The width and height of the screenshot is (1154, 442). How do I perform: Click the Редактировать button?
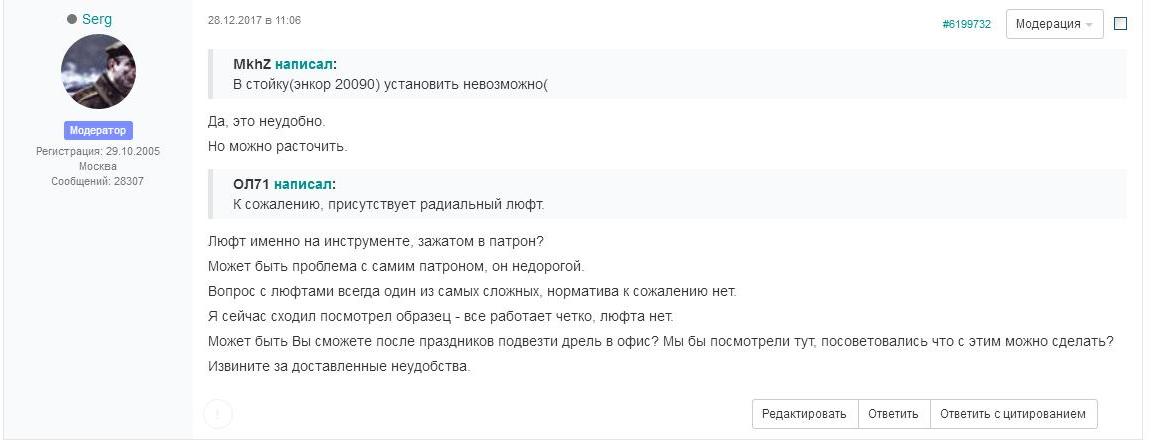pos(804,414)
